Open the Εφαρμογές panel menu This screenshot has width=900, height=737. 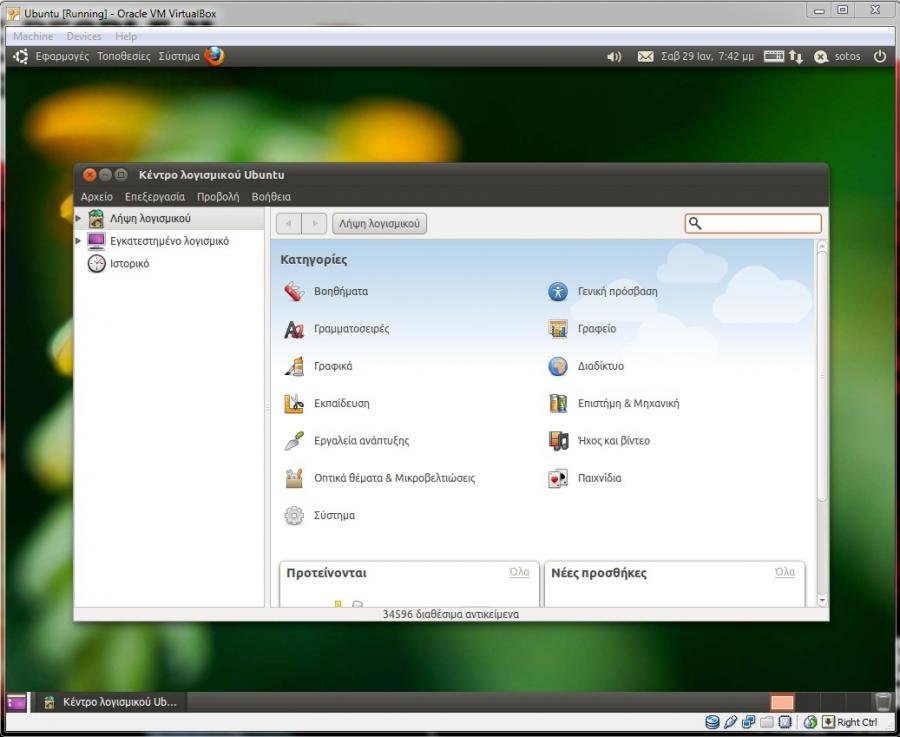tap(62, 56)
